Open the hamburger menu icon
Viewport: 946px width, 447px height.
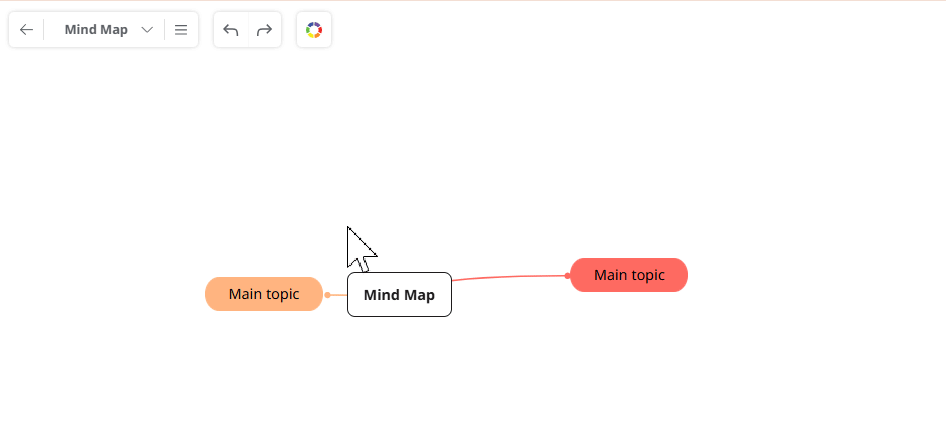(181, 30)
